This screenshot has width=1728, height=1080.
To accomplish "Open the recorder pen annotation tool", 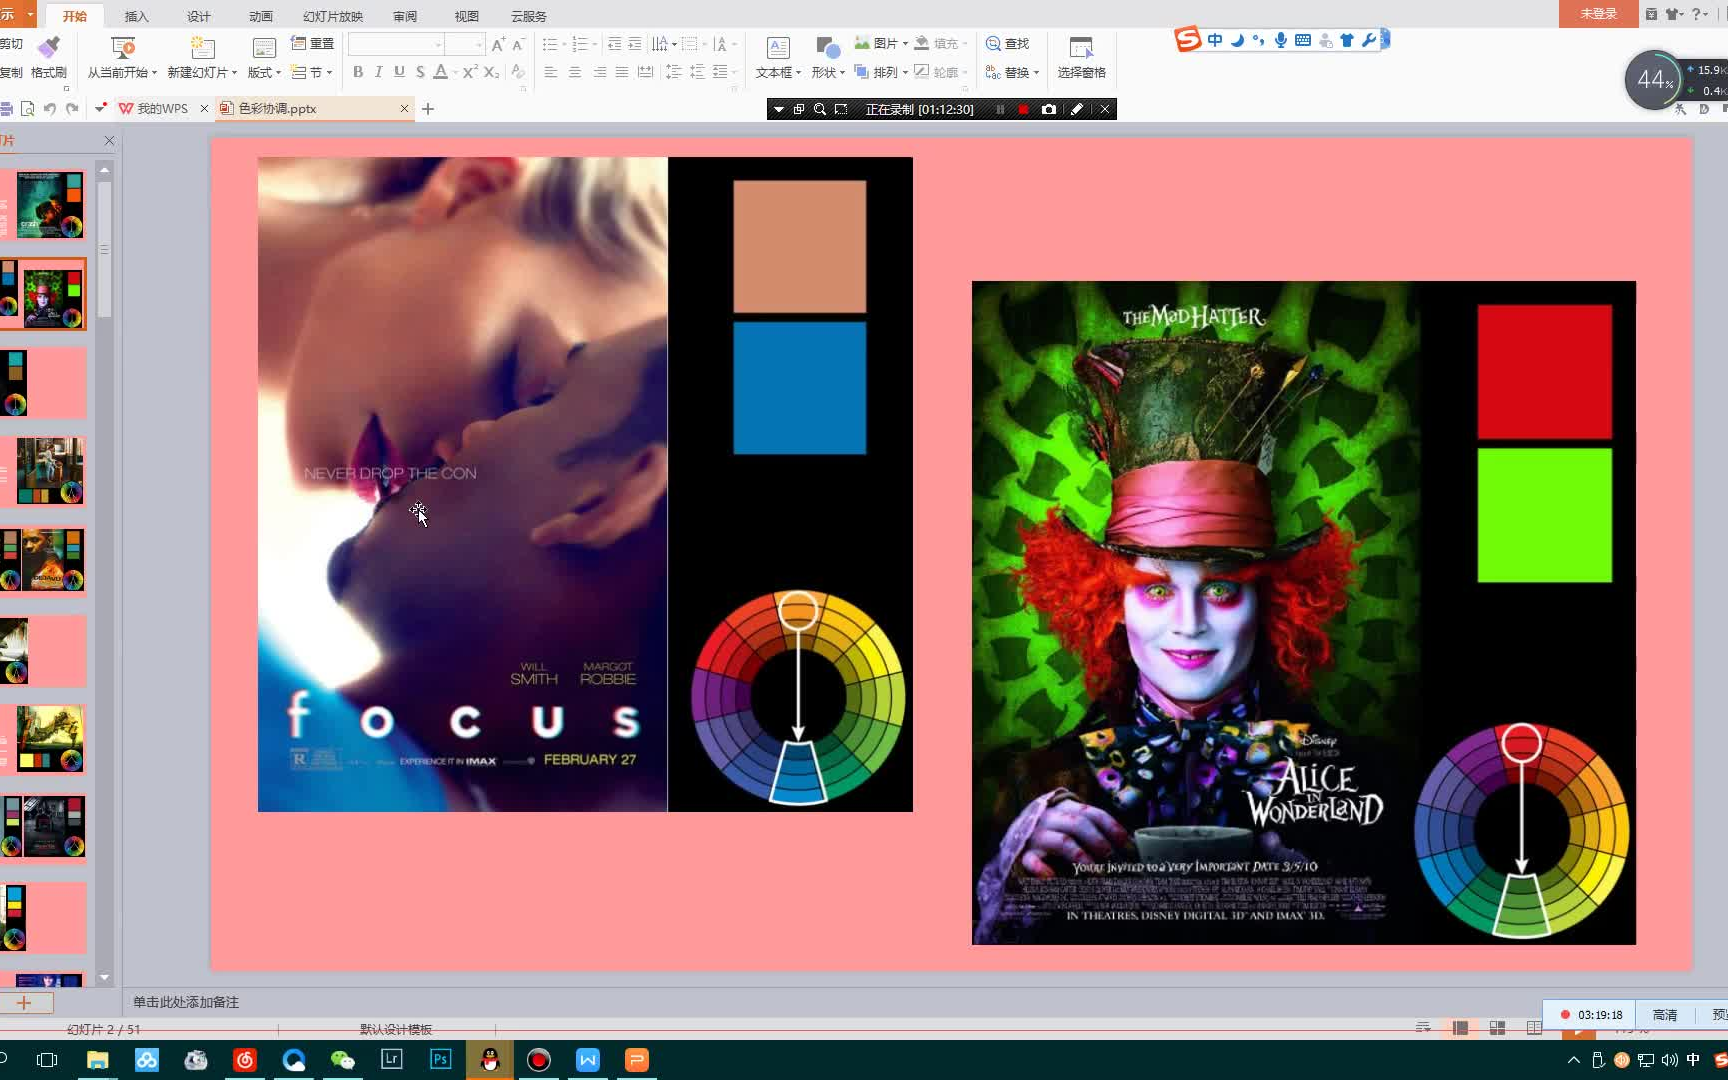I will pyautogui.click(x=1077, y=109).
